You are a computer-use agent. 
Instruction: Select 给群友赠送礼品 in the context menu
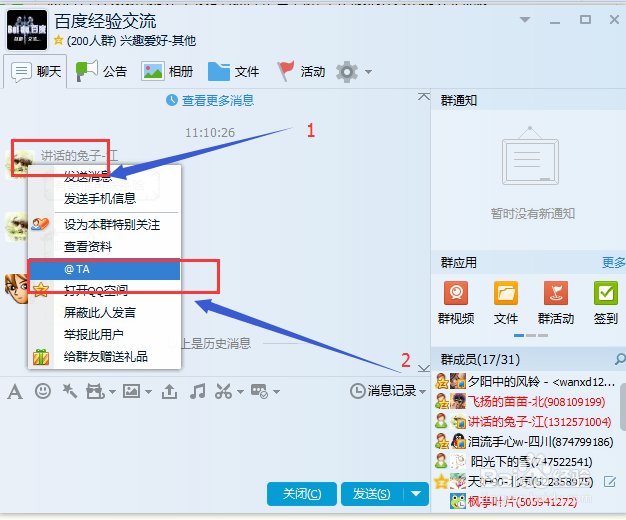tap(105, 356)
